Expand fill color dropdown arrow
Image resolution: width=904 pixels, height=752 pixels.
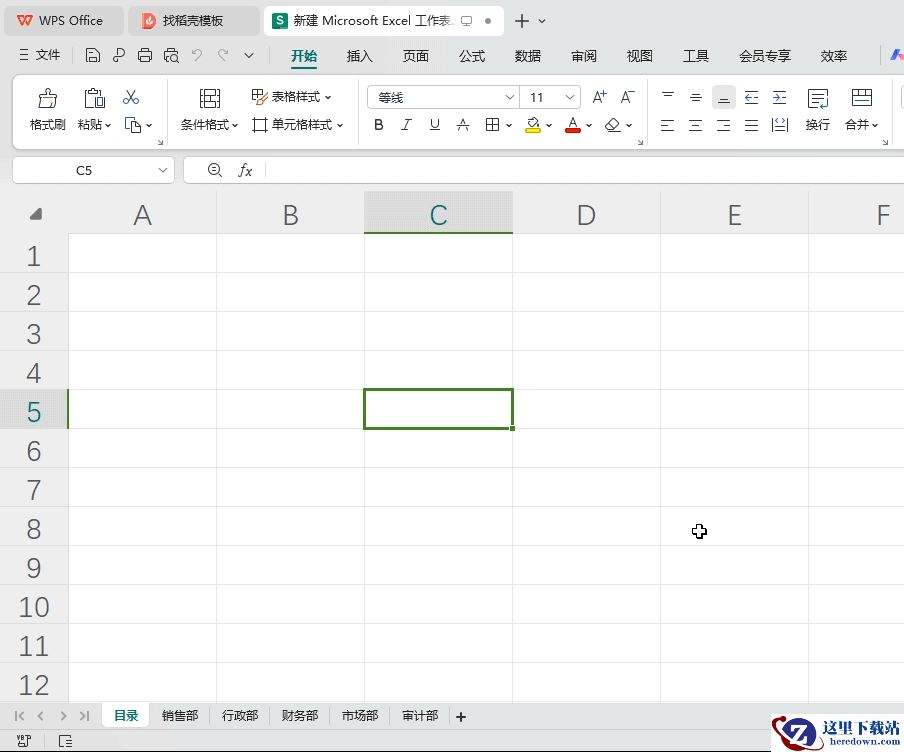[549, 125]
